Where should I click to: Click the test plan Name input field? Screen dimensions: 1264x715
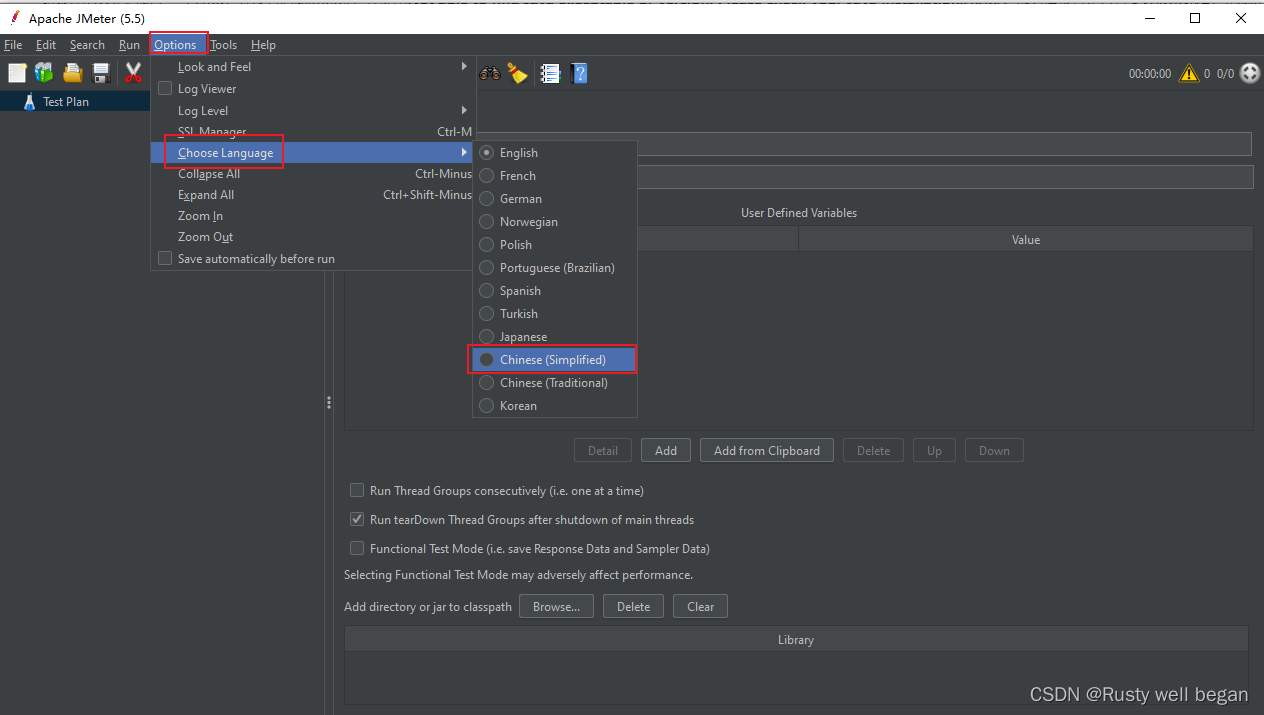point(865,144)
